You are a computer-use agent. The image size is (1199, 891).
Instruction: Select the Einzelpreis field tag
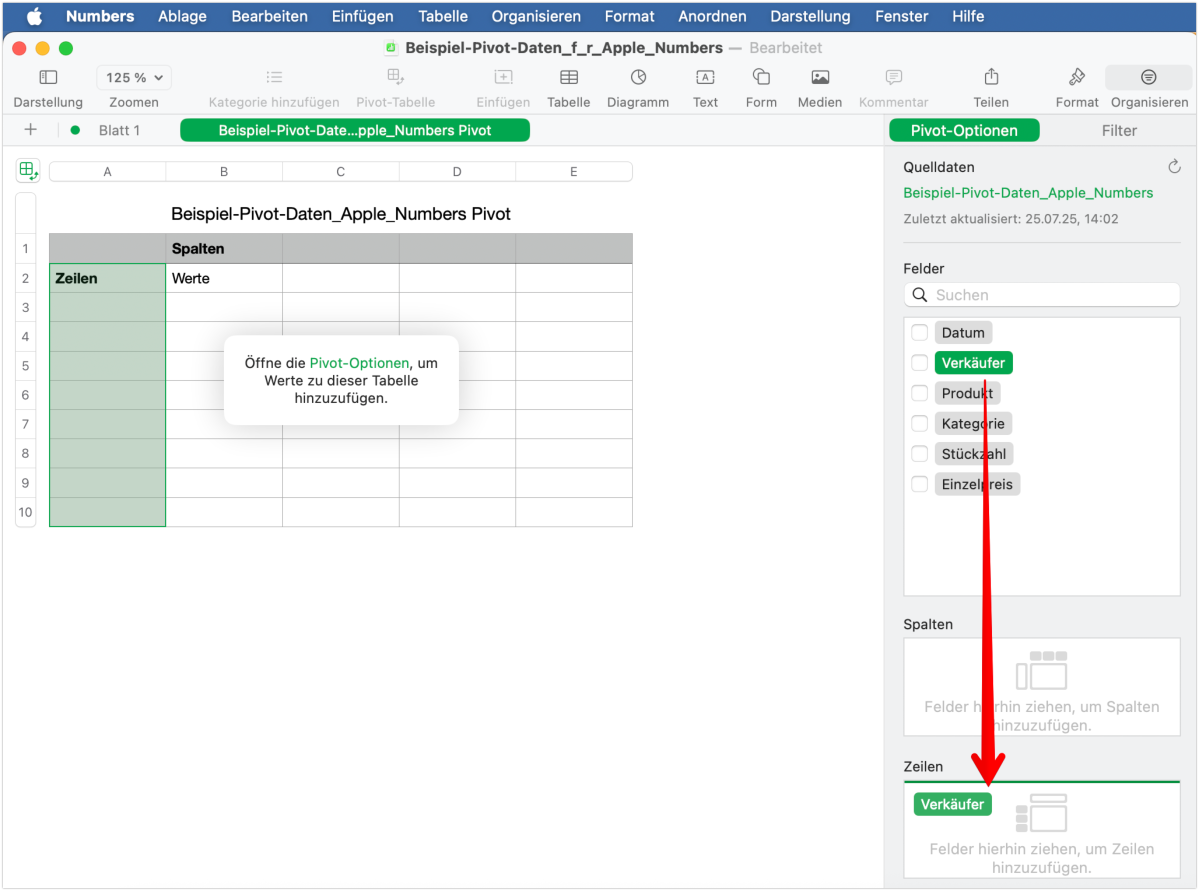[x=976, y=484]
